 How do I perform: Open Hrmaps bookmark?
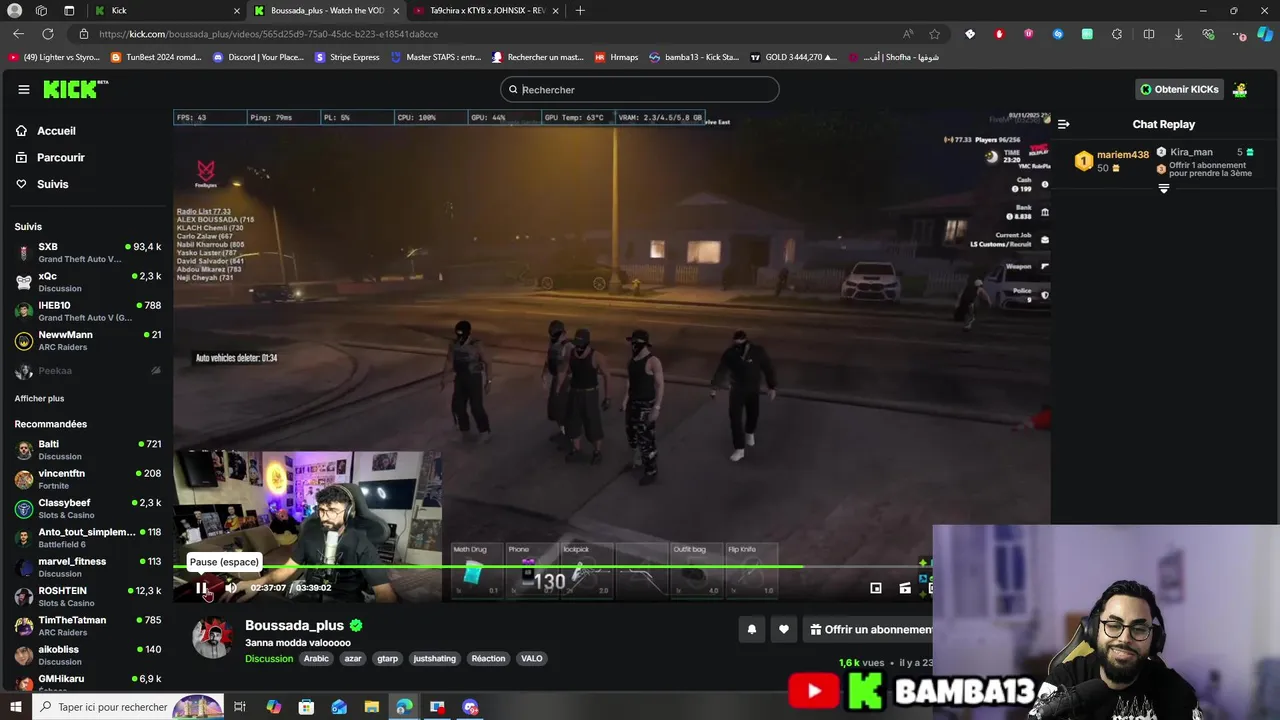[x=616, y=57]
